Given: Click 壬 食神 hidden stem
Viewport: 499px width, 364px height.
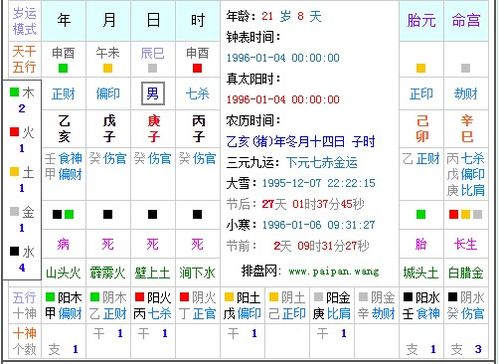Looking at the screenshot, I should (x=63, y=158).
